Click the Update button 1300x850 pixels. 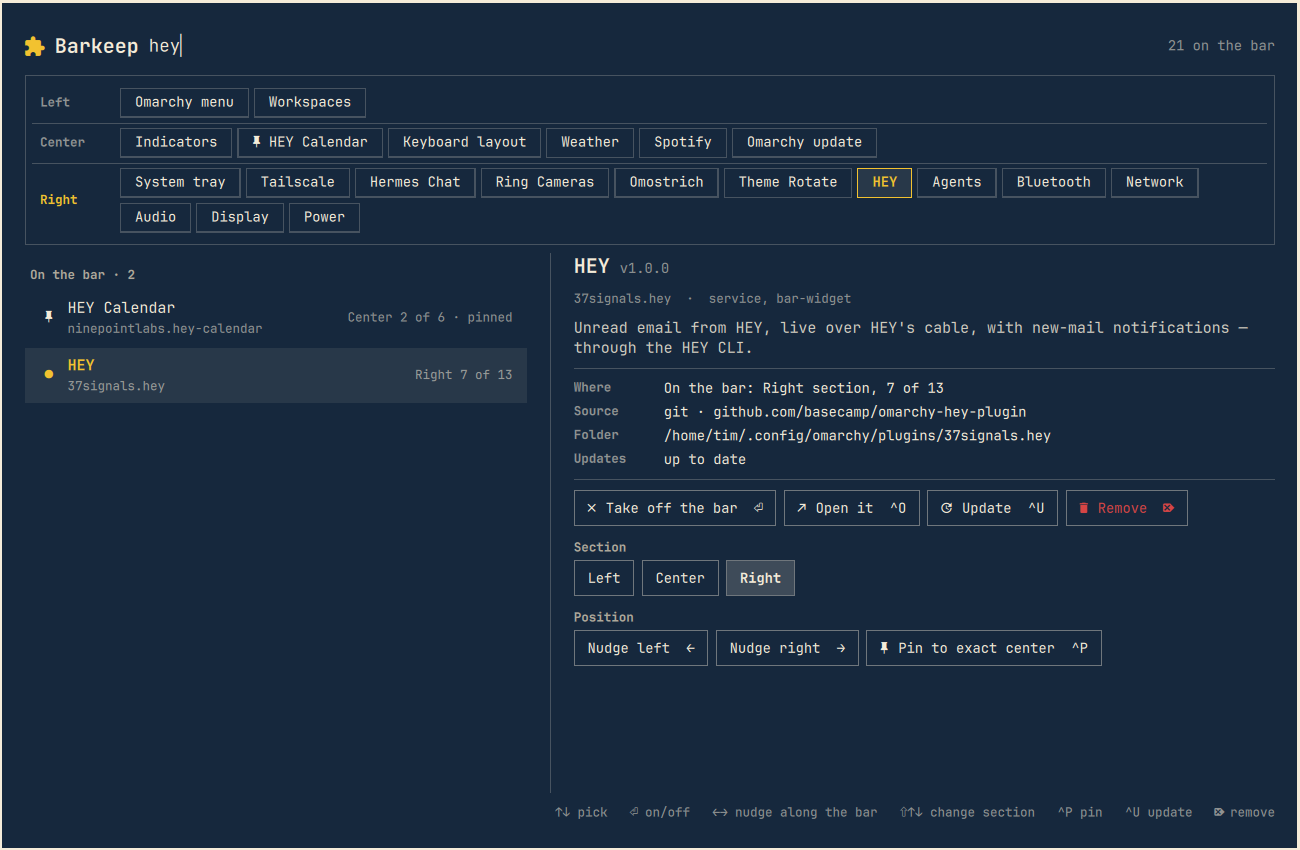pos(992,508)
